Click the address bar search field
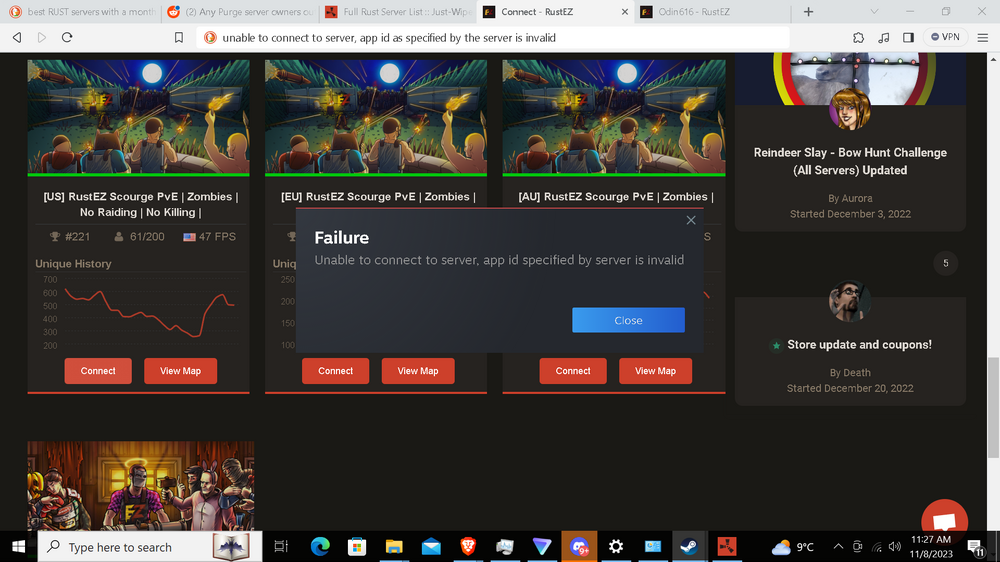Image resolution: width=1000 pixels, height=562 pixels. pos(500,37)
